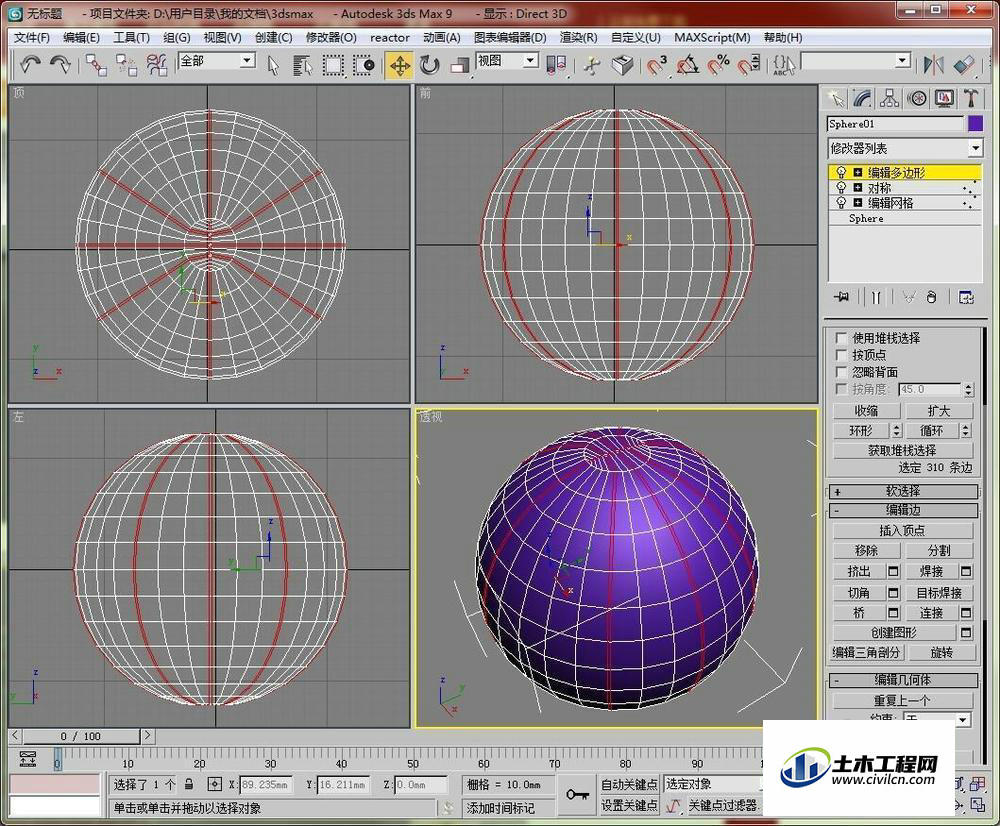
Task: Open Select by Name list icon
Action: pos(302,65)
